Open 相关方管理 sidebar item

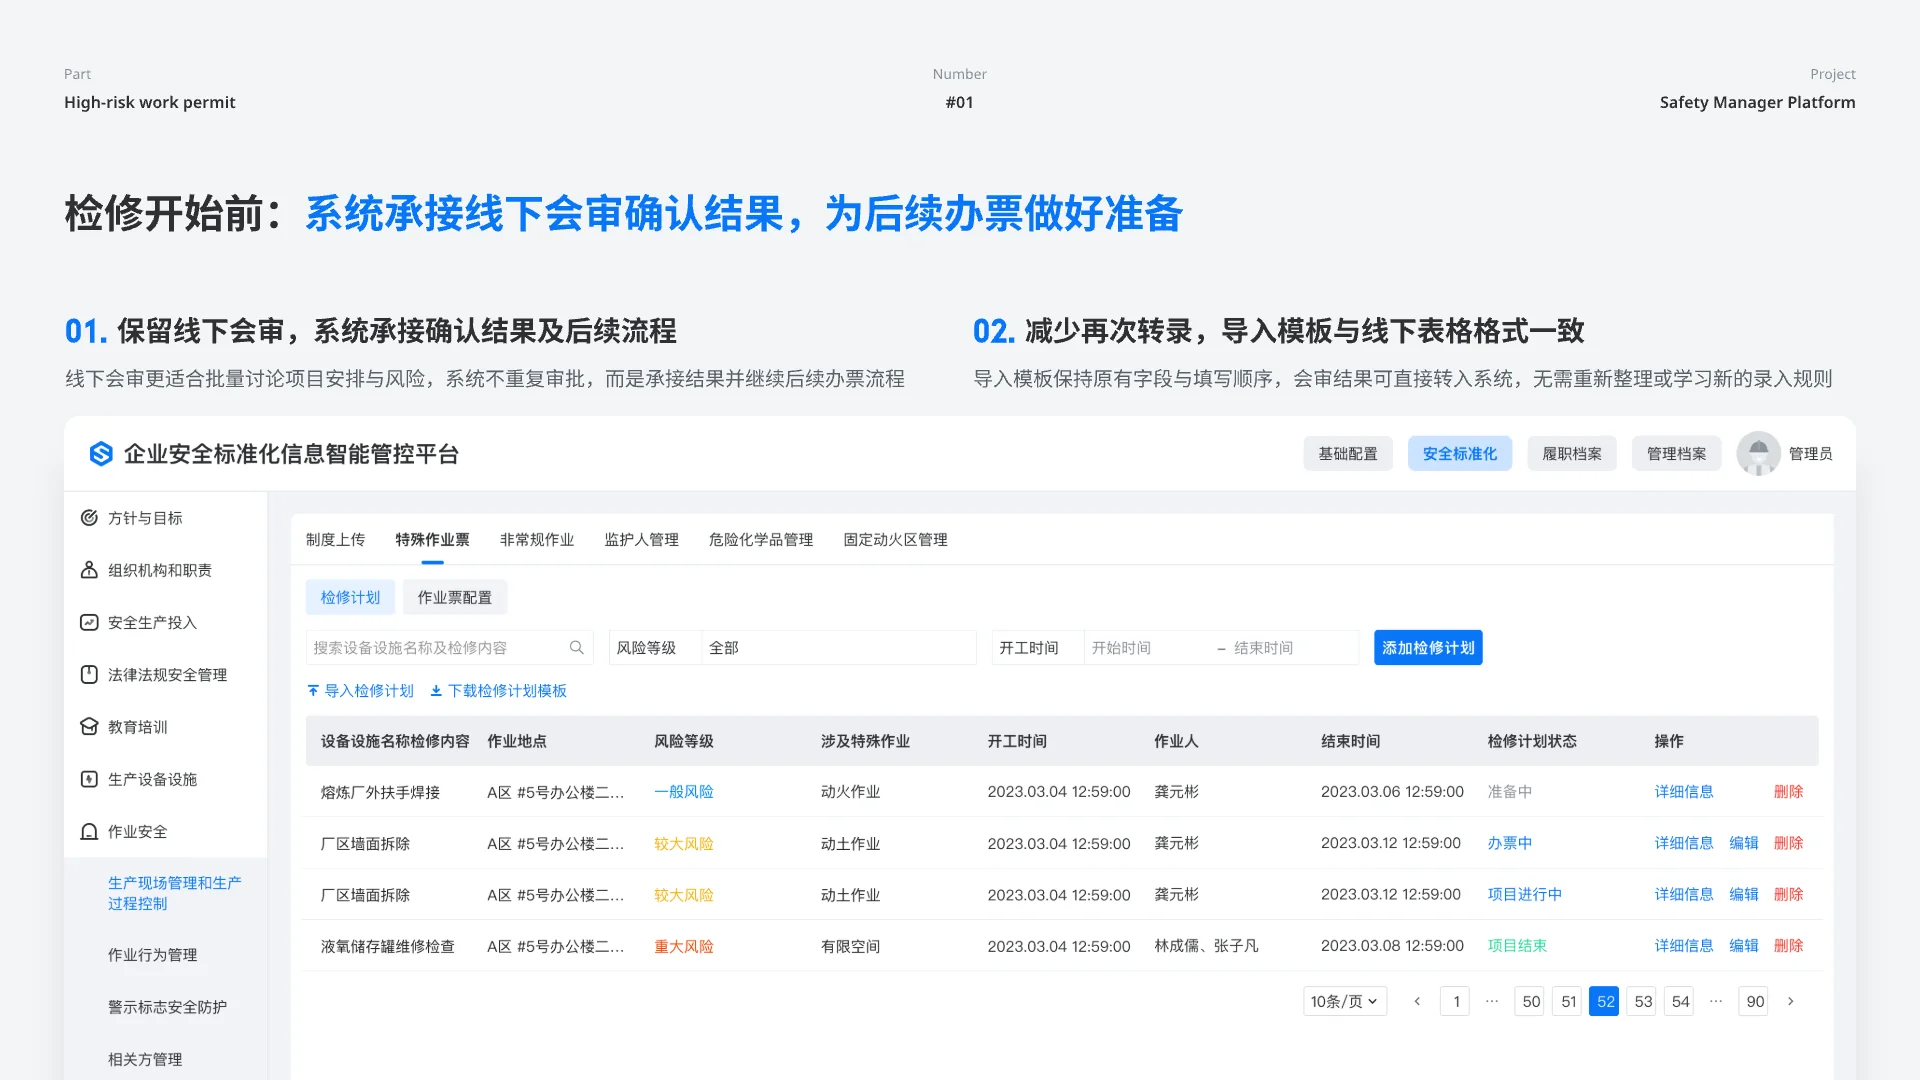[145, 1059]
